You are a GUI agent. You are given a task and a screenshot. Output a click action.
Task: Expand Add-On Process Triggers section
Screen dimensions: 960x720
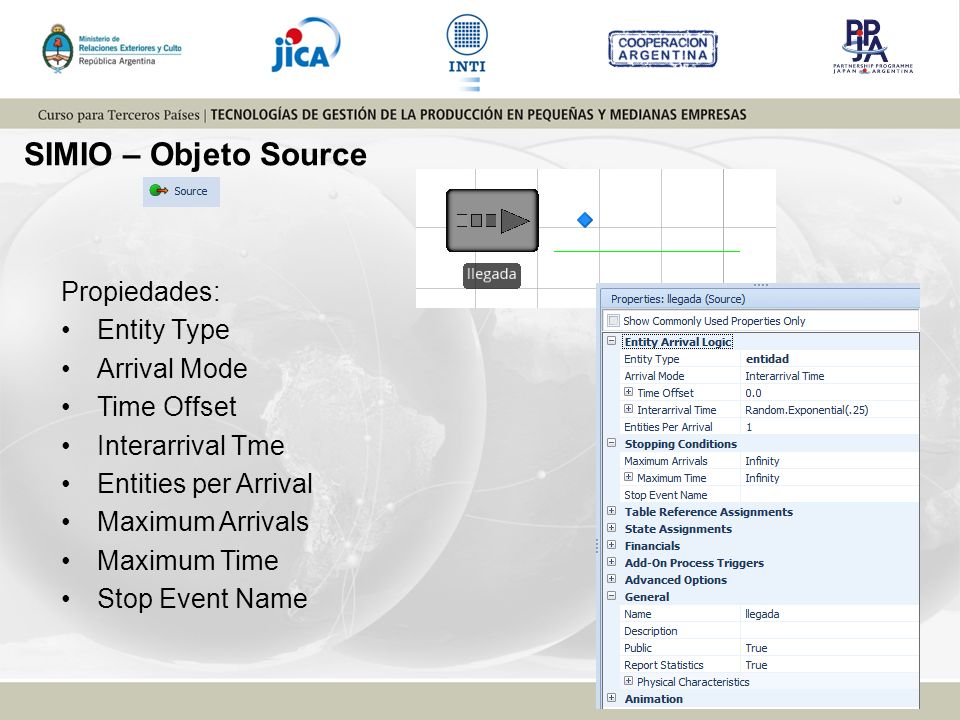[x=612, y=562]
